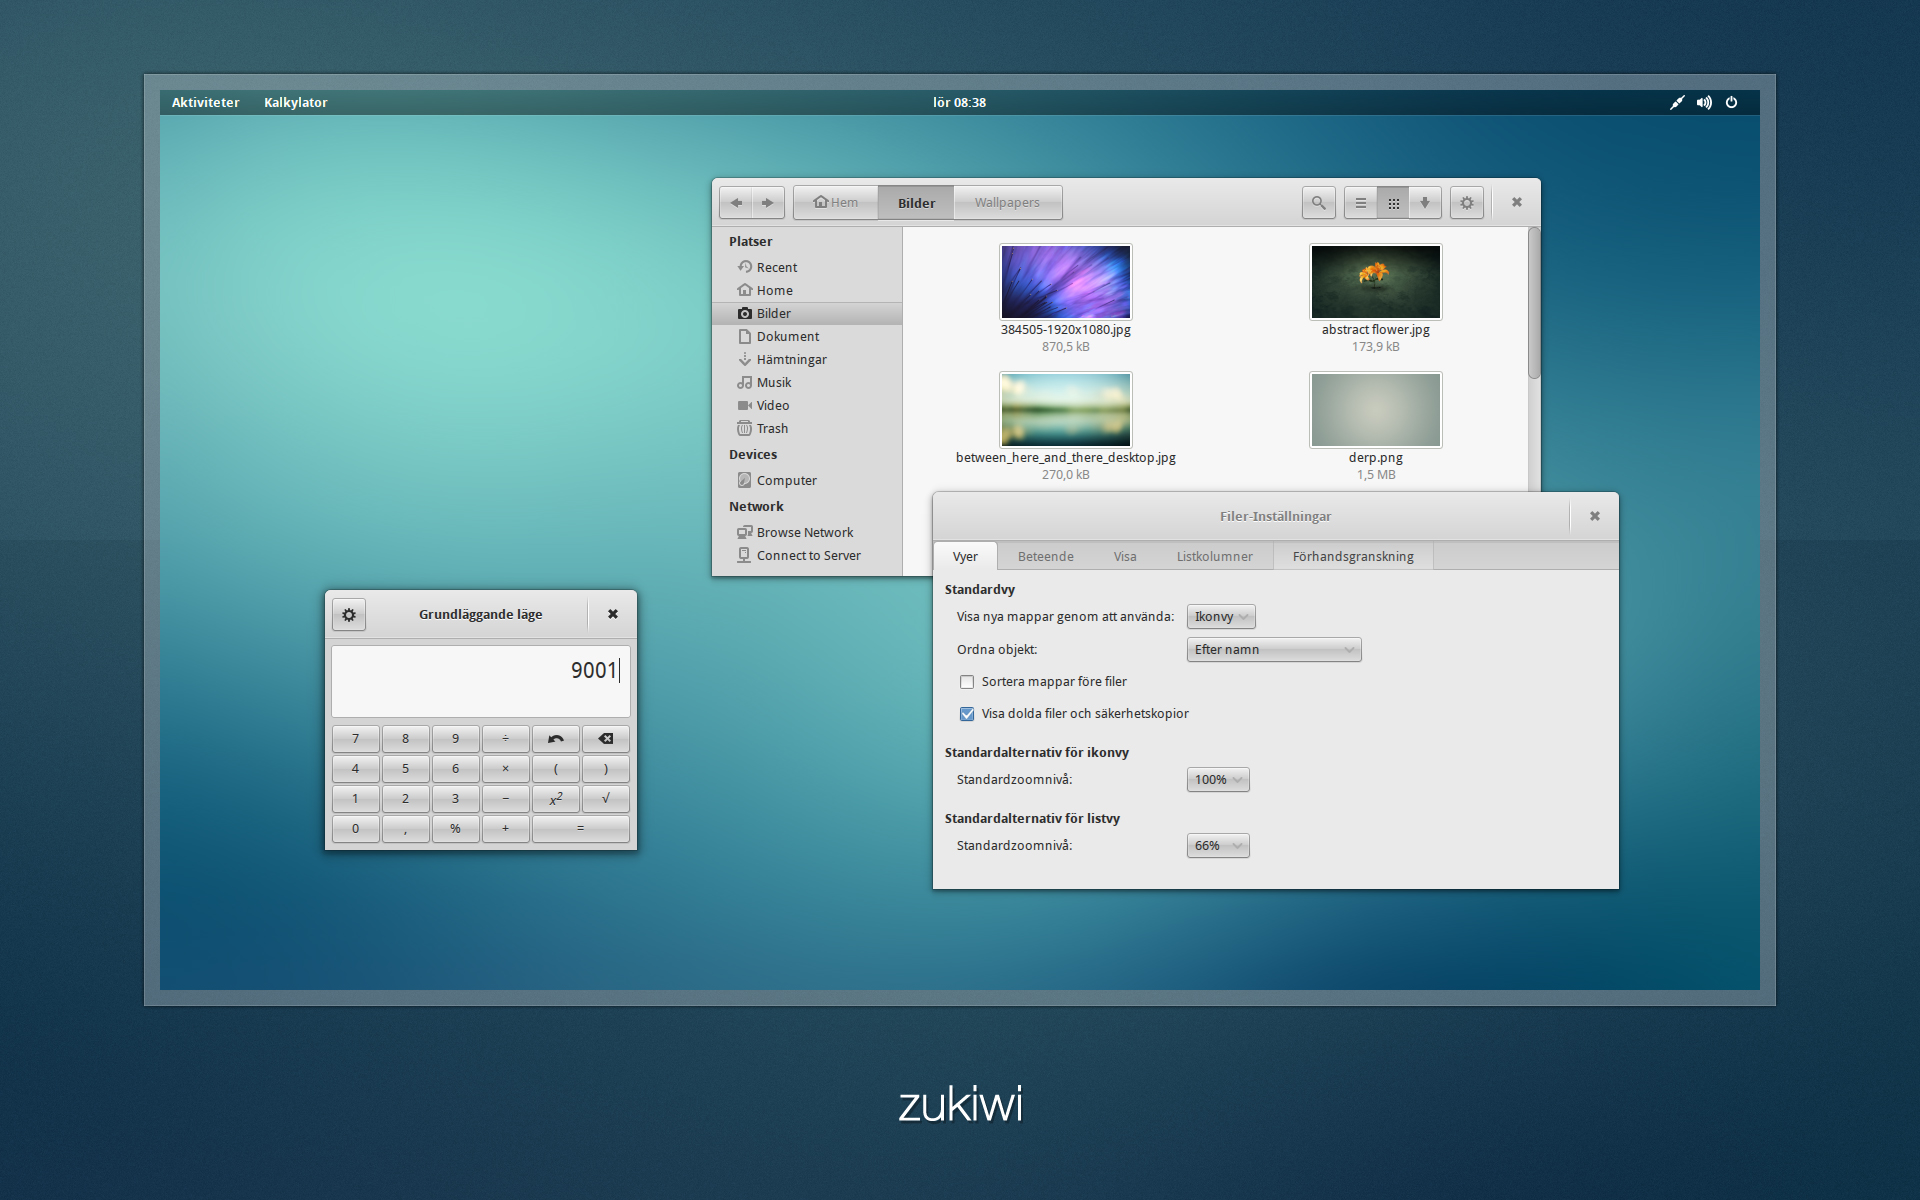The image size is (1920, 1200).
Task: Switch to list view in Files
Action: [x=1360, y=202]
